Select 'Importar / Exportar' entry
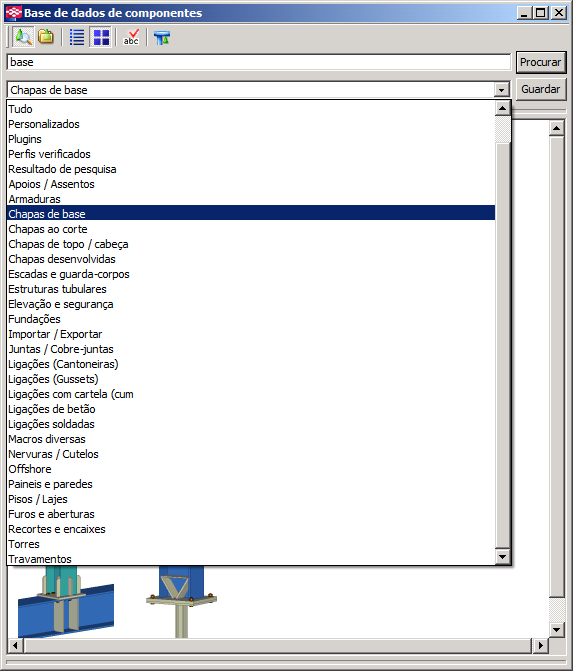The width and height of the screenshot is (573, 671). [x=251, y=334]
